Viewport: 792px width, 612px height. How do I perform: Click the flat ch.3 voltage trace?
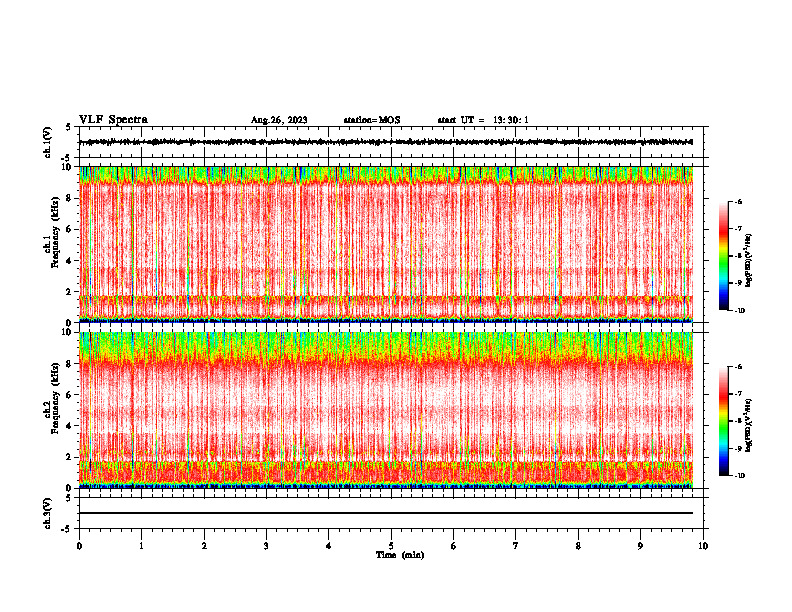point(386,513)
